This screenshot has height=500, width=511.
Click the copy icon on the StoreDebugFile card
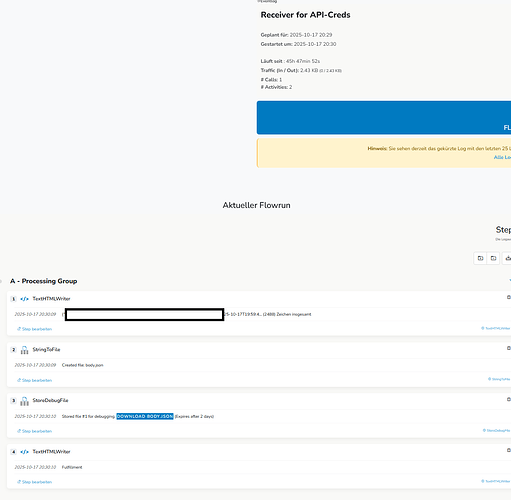509,399
